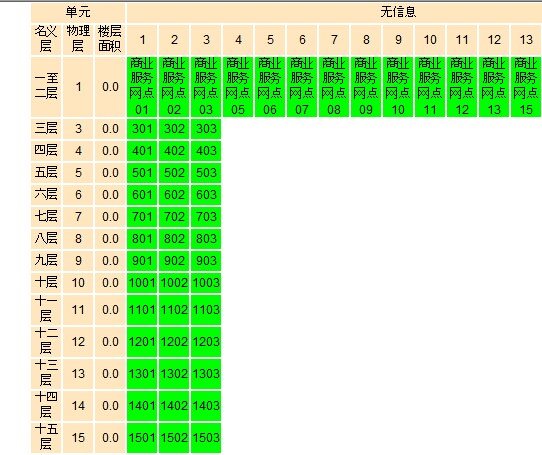Open commercial service outlet 10

pyautogui.click(x=398, y=87)
